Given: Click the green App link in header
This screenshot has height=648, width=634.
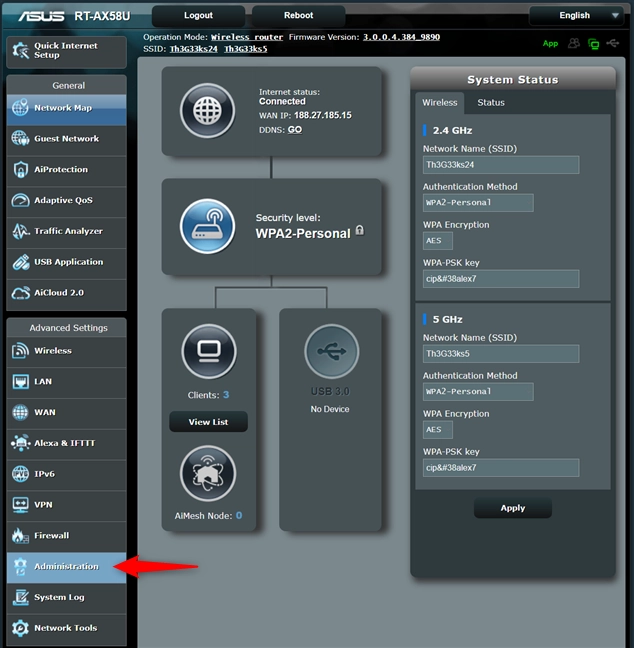Looking at the screenshot, I should point(550,43).
